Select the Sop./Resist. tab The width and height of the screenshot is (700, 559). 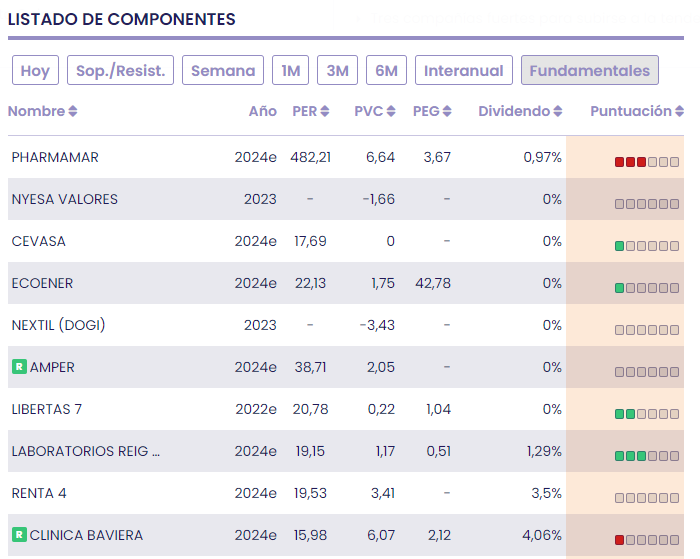[x=121, y=71]
